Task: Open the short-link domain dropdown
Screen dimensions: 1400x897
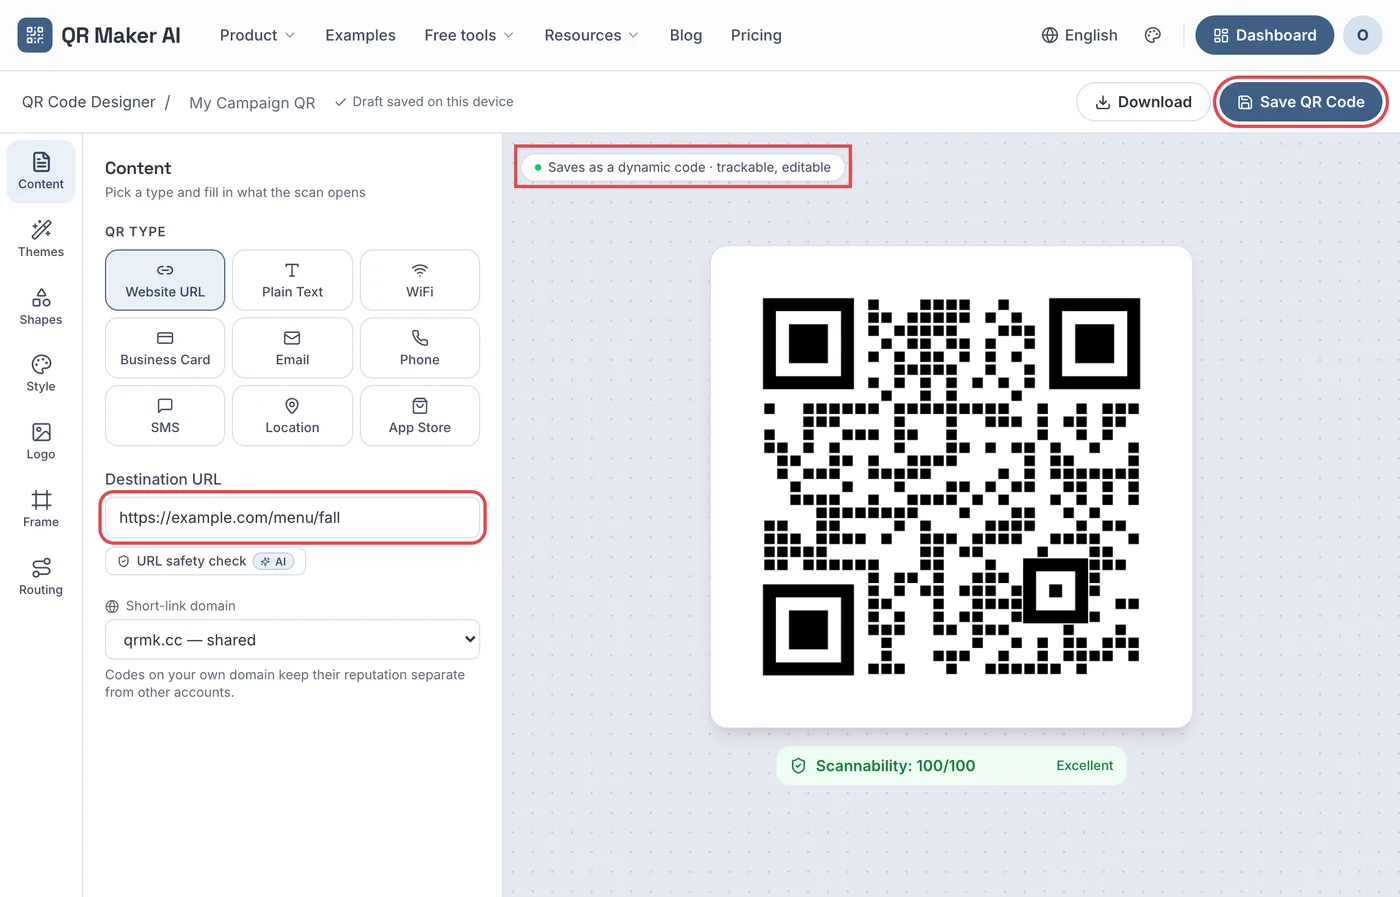Action: [292, 640]
